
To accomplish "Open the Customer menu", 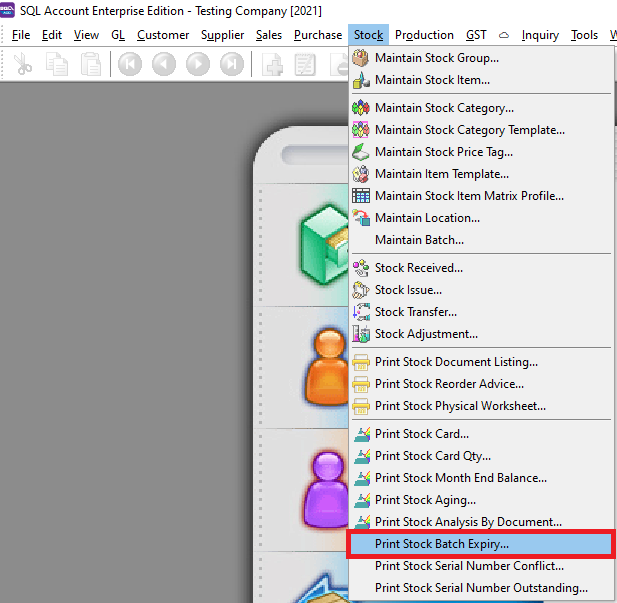I will tap(163, 35).
